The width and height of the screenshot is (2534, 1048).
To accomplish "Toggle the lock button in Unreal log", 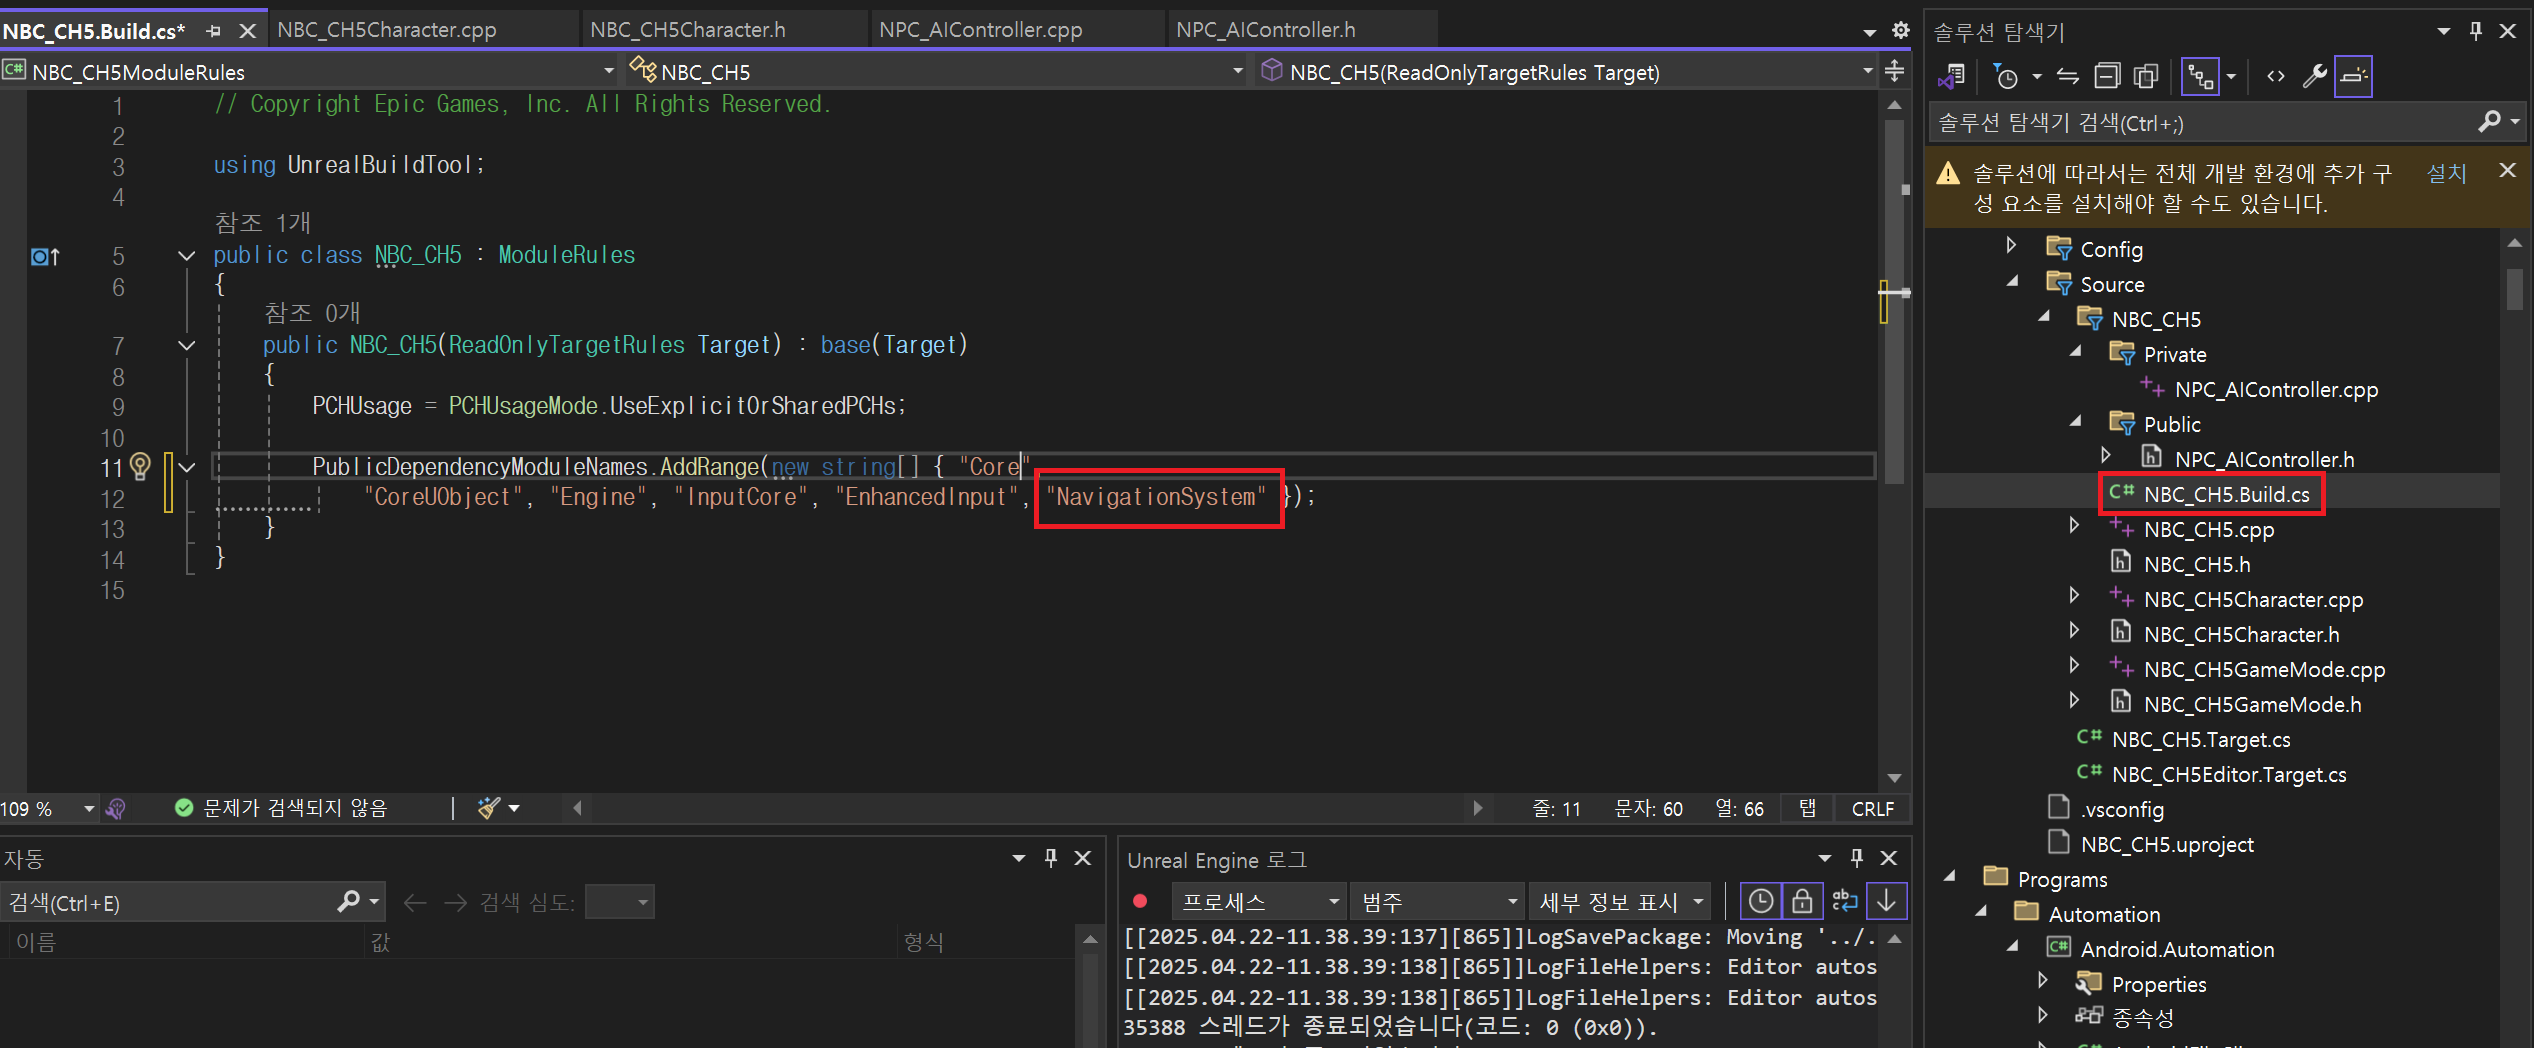I will click(1801, 902).
